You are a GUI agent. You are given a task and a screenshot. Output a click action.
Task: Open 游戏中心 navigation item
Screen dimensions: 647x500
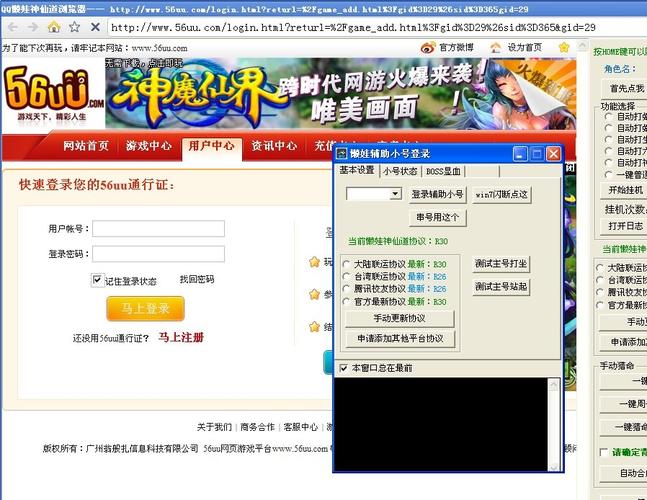(149, 146)
